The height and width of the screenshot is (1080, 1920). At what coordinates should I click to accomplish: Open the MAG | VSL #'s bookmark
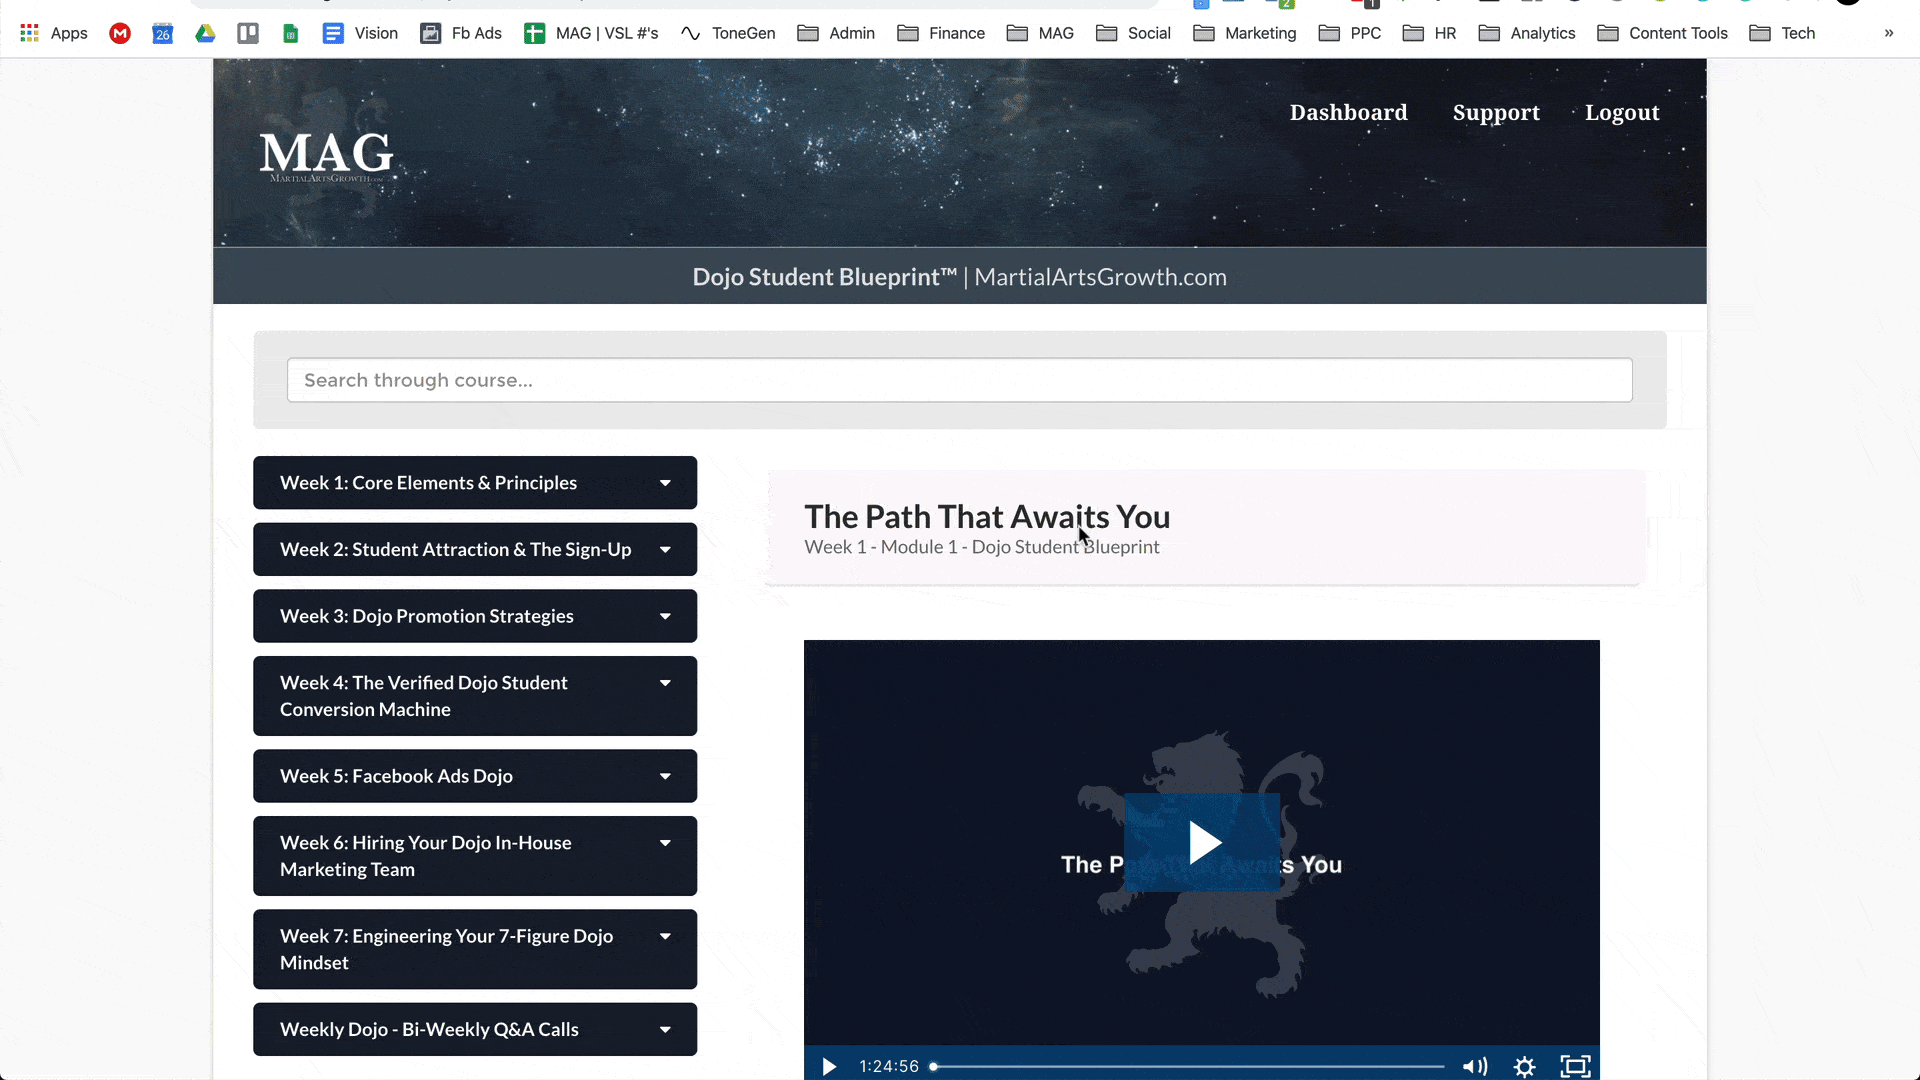[x=591, y=33]
